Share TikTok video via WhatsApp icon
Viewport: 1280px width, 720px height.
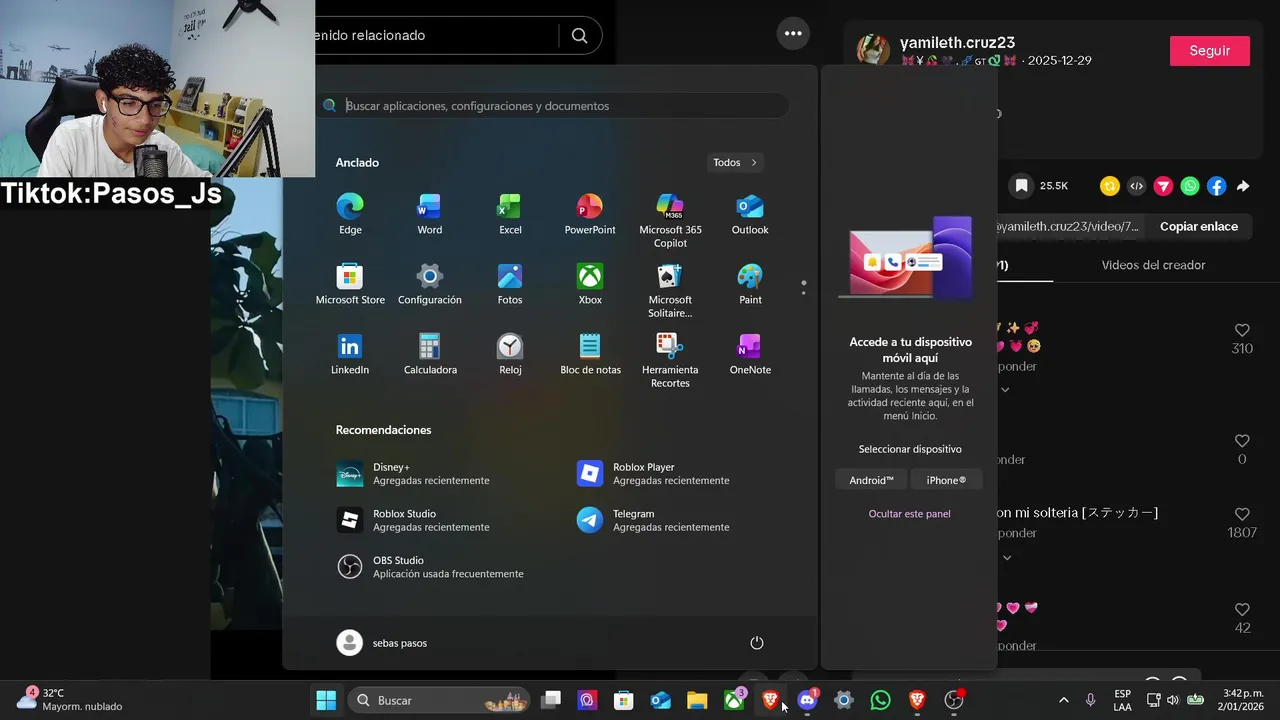[1190, 186]
